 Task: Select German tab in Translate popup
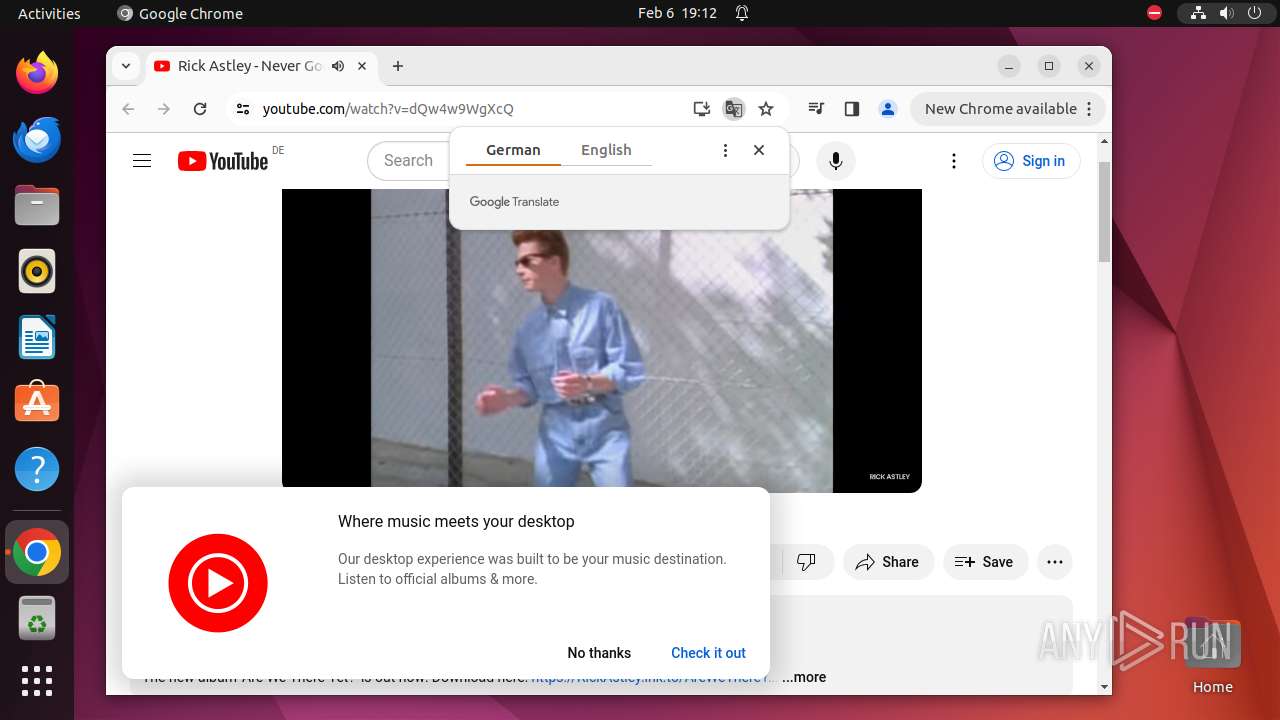[x=513, y=150]
